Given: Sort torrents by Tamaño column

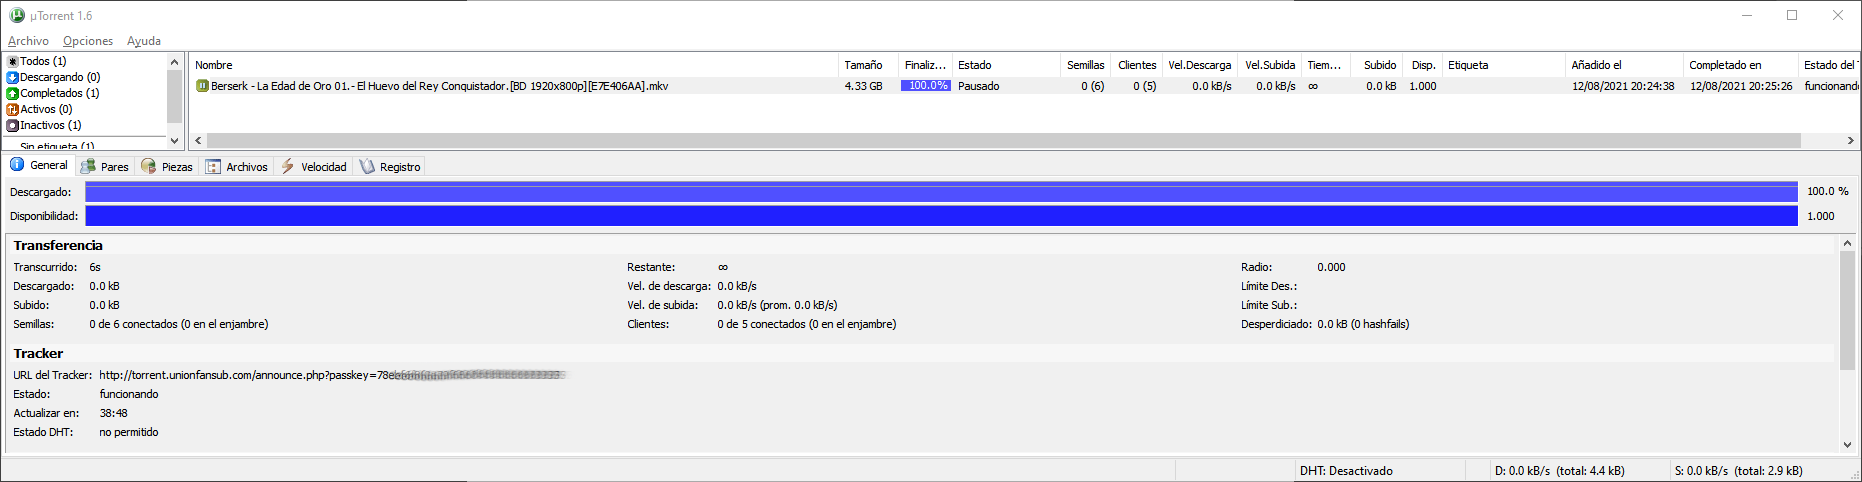Looking at the screenshot, I should 867,65.
